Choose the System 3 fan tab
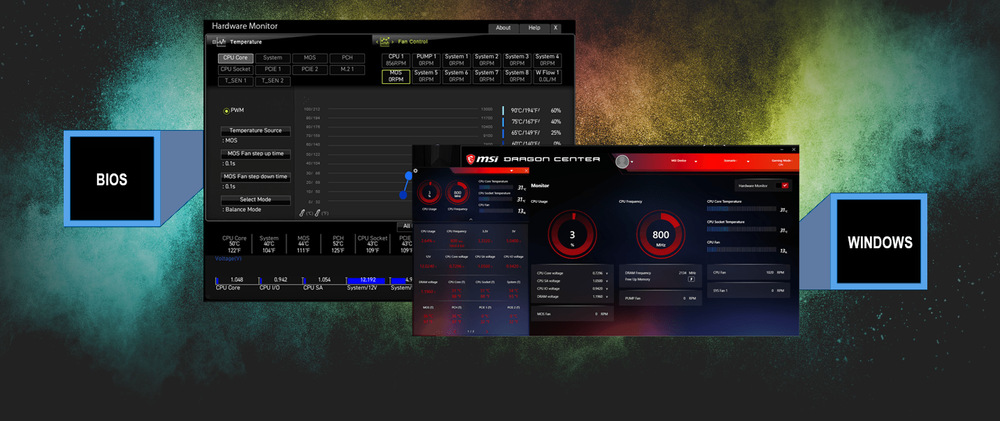The height and width of the screenshot is (421, 1000). 517,60
